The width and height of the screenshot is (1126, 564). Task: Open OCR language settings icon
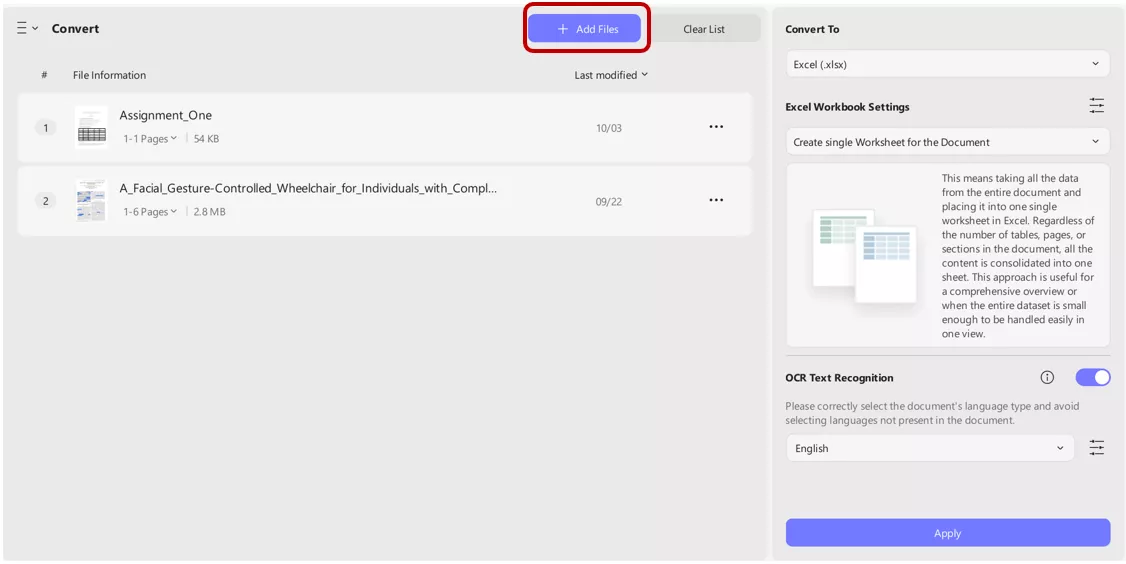(1097, 448)
